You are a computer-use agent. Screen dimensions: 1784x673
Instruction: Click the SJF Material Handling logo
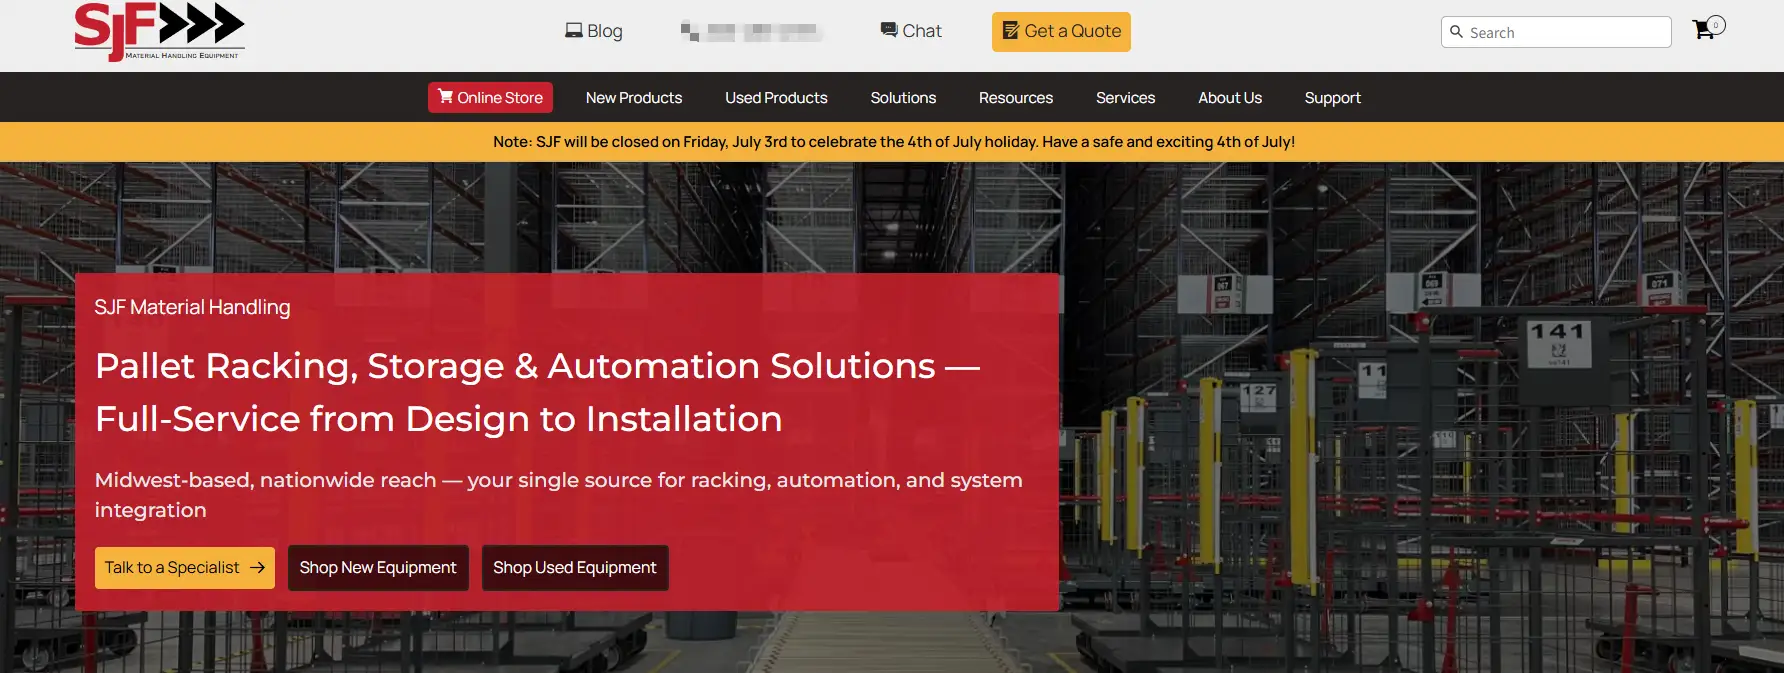tap(160, 31)
